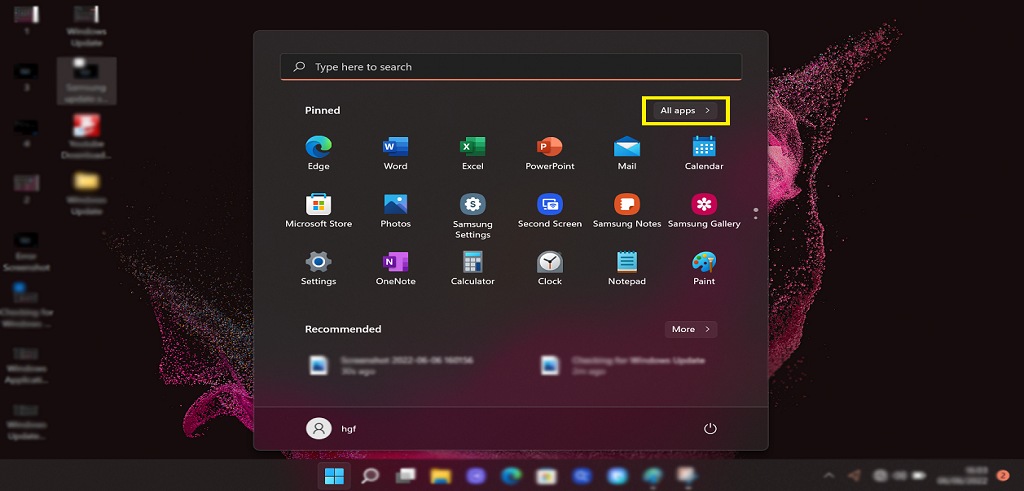1024x491 pixels.
Task: Open the Mail app
Action: coord(627,153)
